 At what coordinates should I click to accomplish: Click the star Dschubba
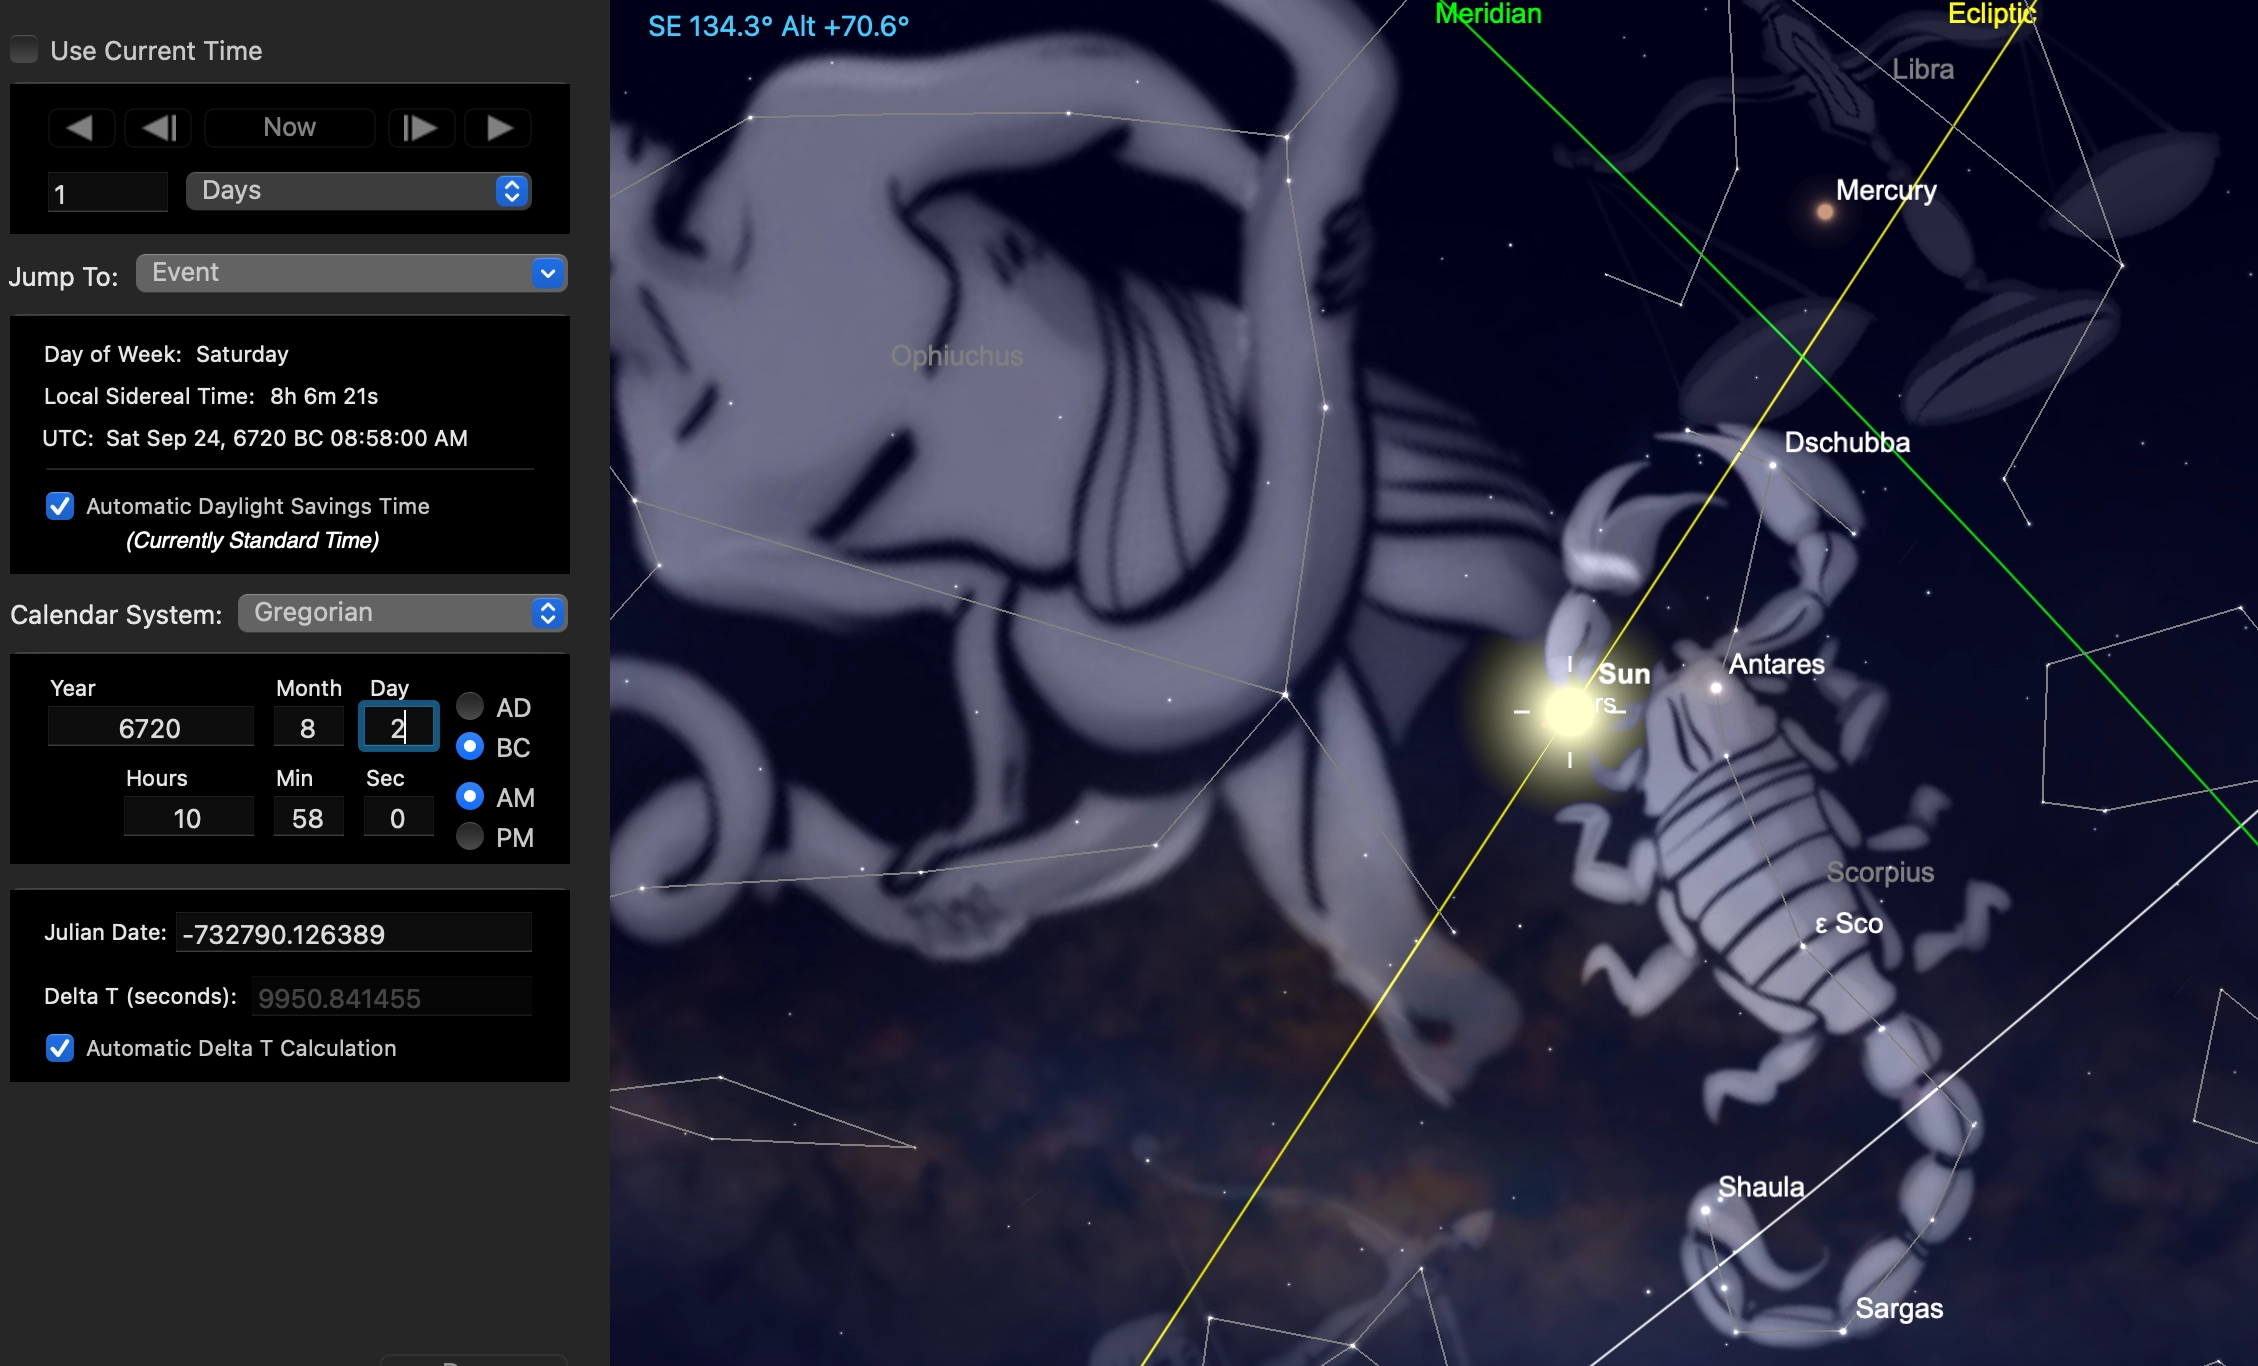[x=1773, y=465]
